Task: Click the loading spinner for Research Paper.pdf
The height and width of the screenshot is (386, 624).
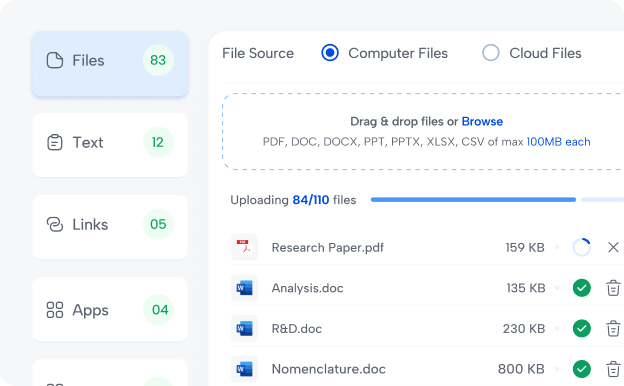Action: 581,247
